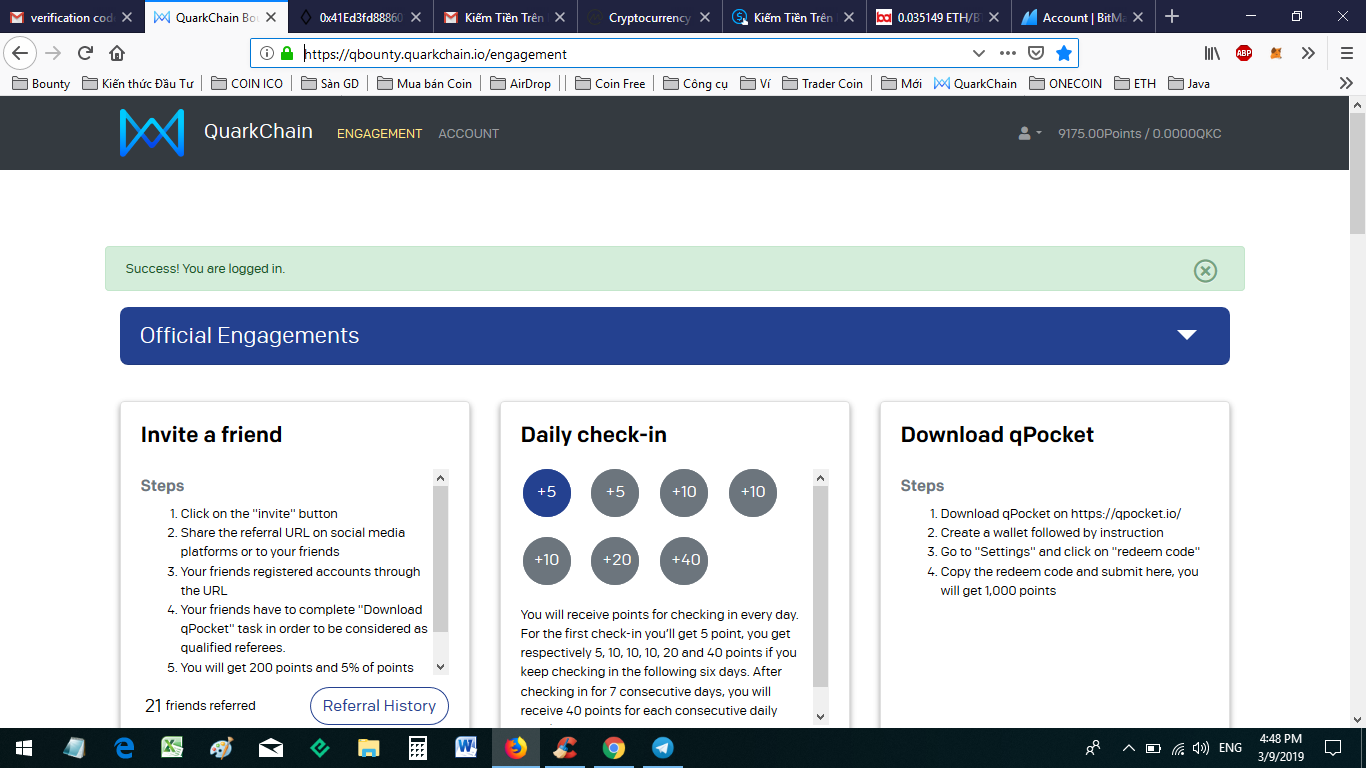The width and height of the screenshot is (1366, 768).
Task: Expand toolbar overflow chevron beside MetaMask
Action: 1310,53
